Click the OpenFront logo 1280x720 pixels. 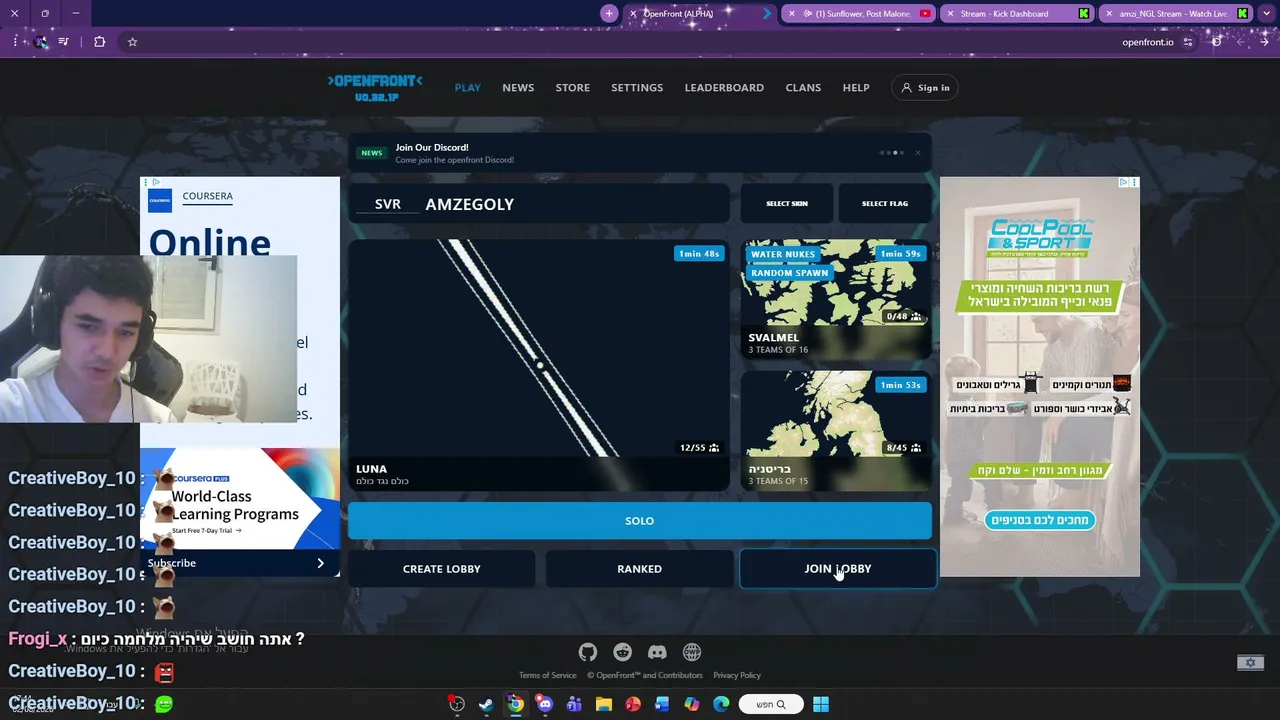tap(375, 87)
